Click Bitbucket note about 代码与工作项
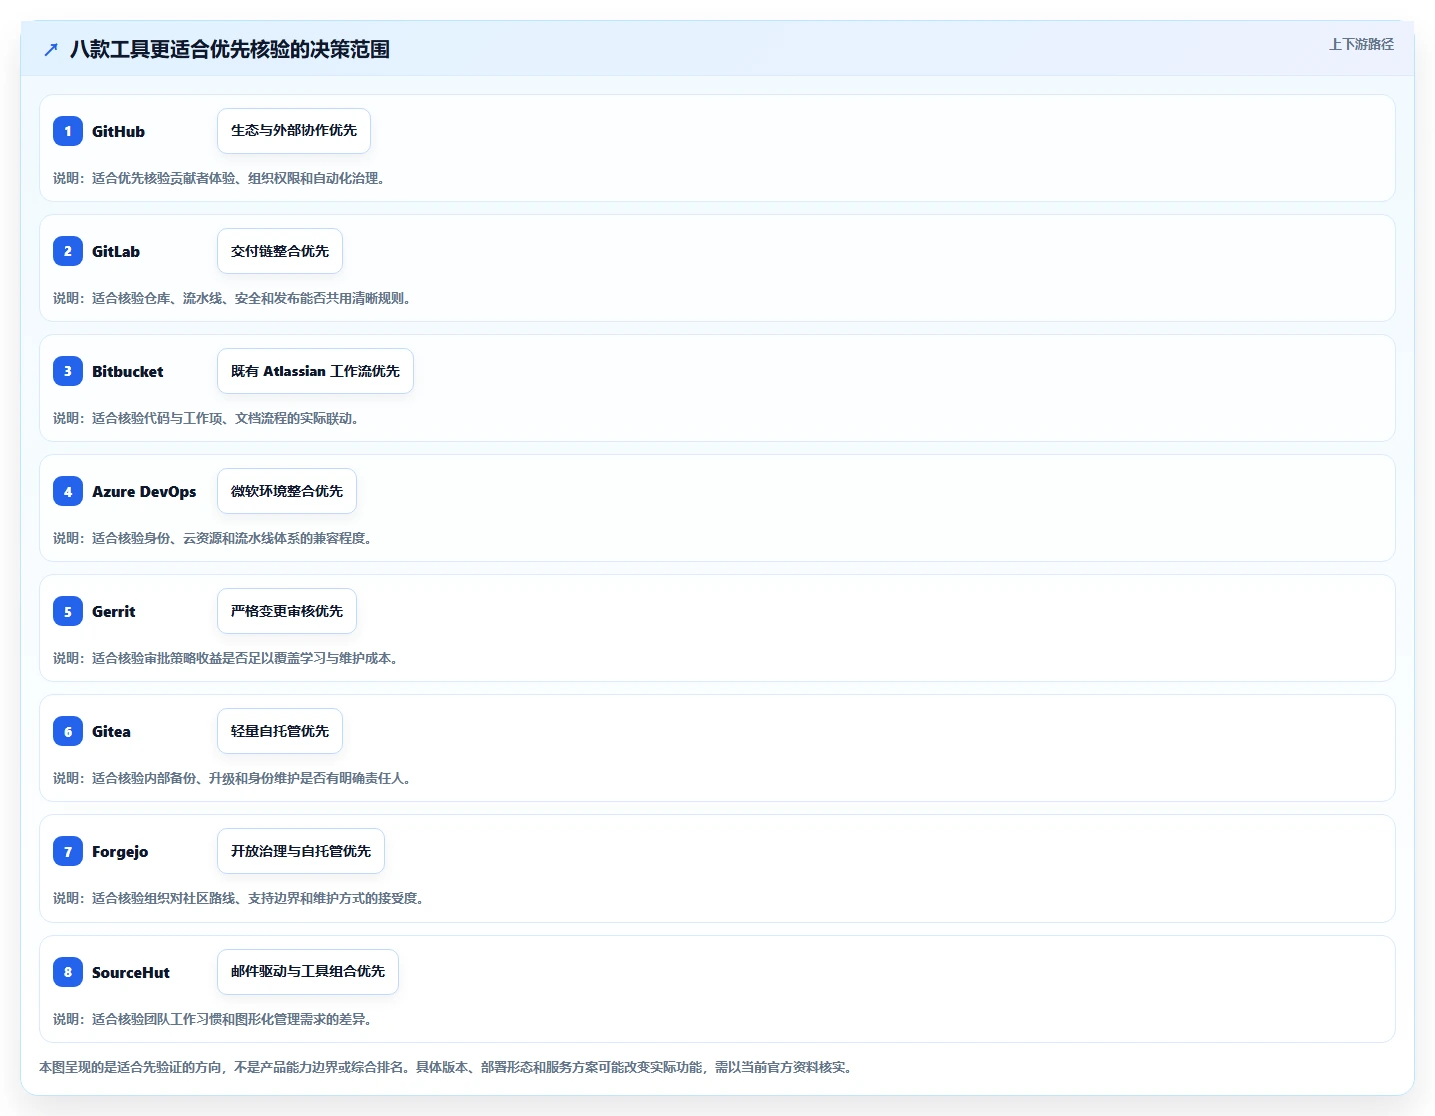1435x1116 pixels. click(206, 418)
